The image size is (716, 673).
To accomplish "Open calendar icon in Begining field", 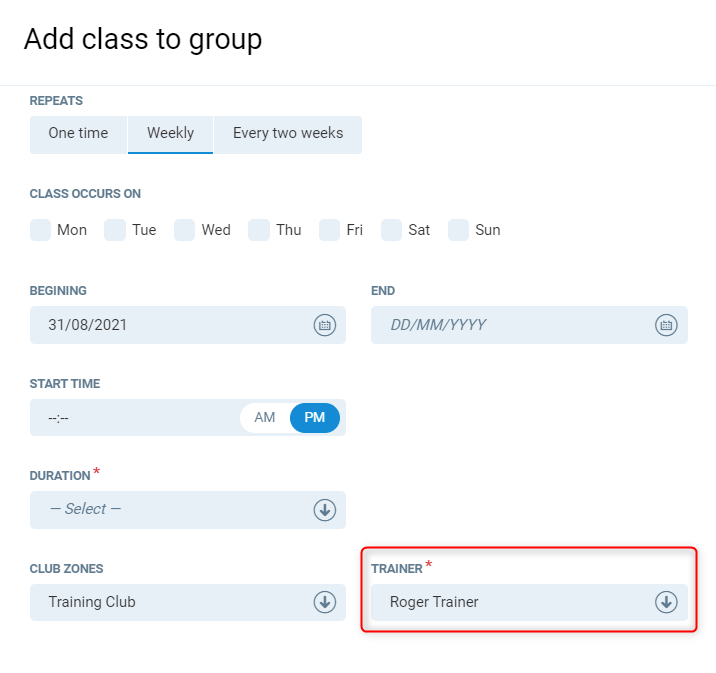I will [324, 325].
